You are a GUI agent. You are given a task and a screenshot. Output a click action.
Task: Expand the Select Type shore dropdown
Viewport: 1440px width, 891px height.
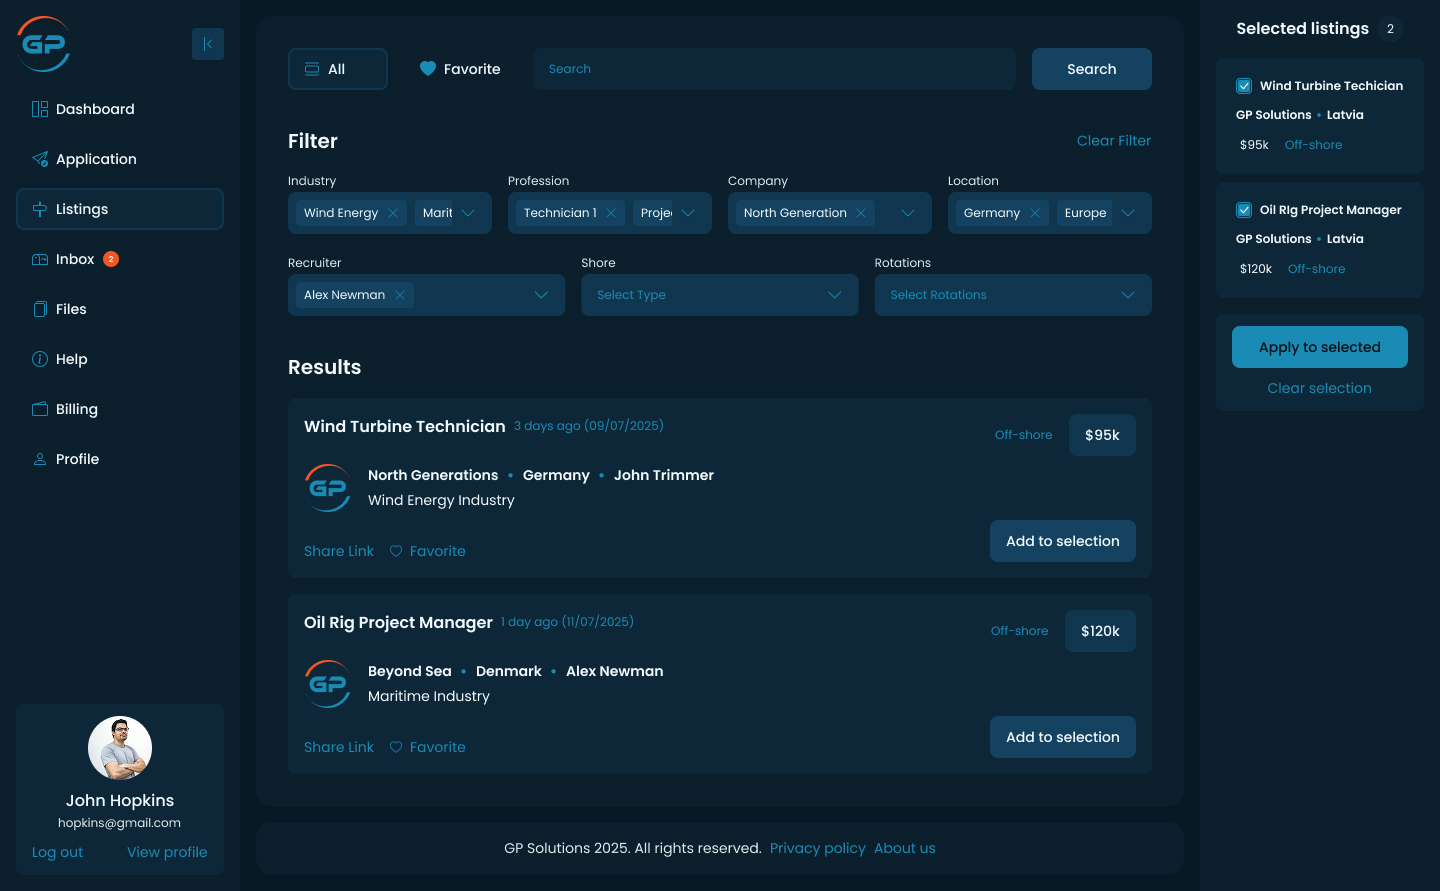834,295
